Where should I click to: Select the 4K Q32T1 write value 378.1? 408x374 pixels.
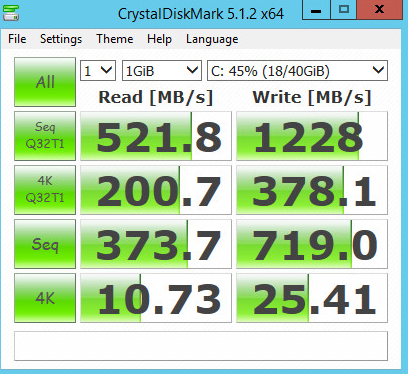pyautogui.click(x=312, y=190)
